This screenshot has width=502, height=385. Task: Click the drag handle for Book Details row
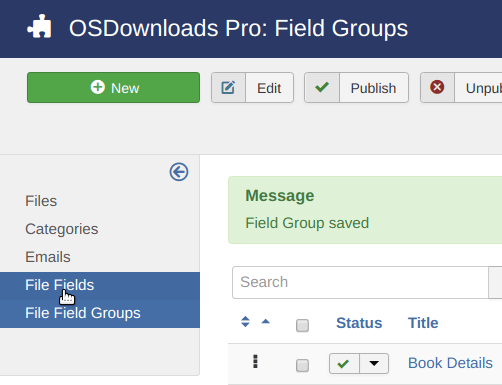pyautogui.click(x=255, y=362)
